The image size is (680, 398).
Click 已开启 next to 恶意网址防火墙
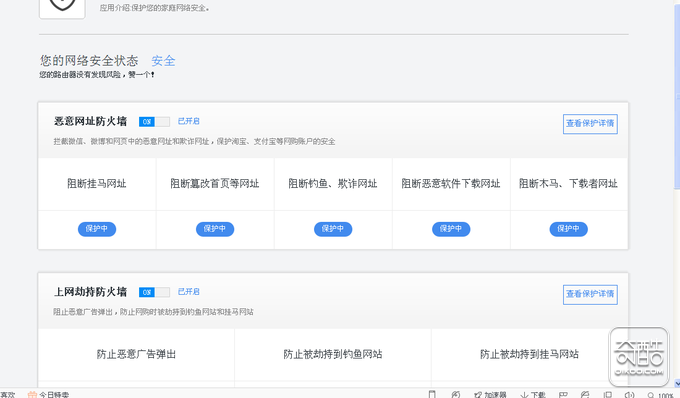[x=189, y=121]
